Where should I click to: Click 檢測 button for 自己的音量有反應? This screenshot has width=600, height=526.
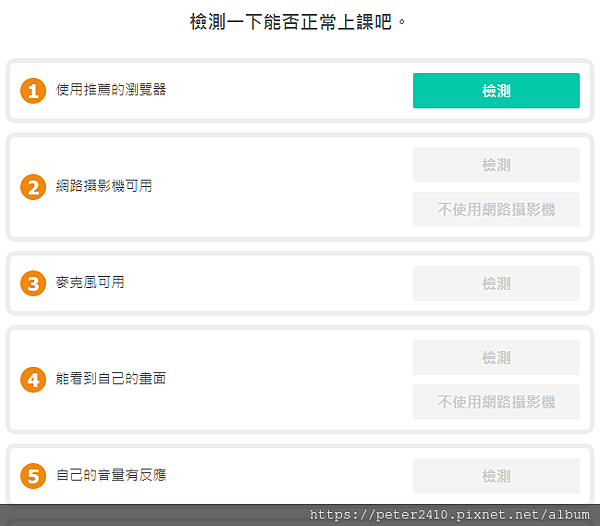(496, 476)
